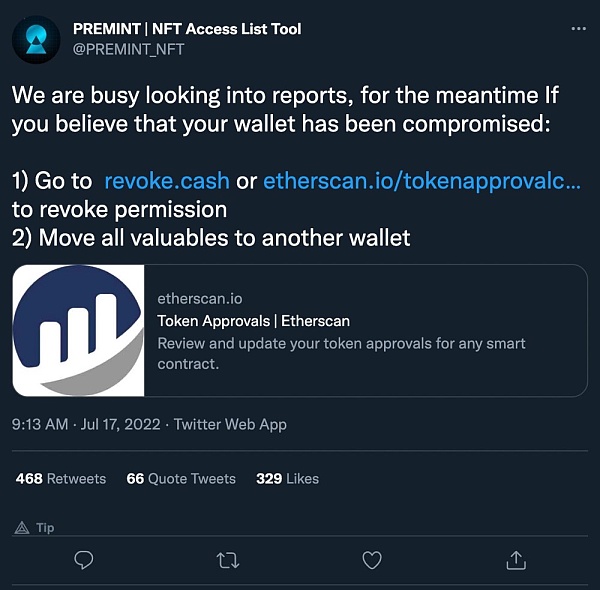Click the retweet arrows icon
The width and height of the screenshot is (600, 590).
click(x=228, y=560)
